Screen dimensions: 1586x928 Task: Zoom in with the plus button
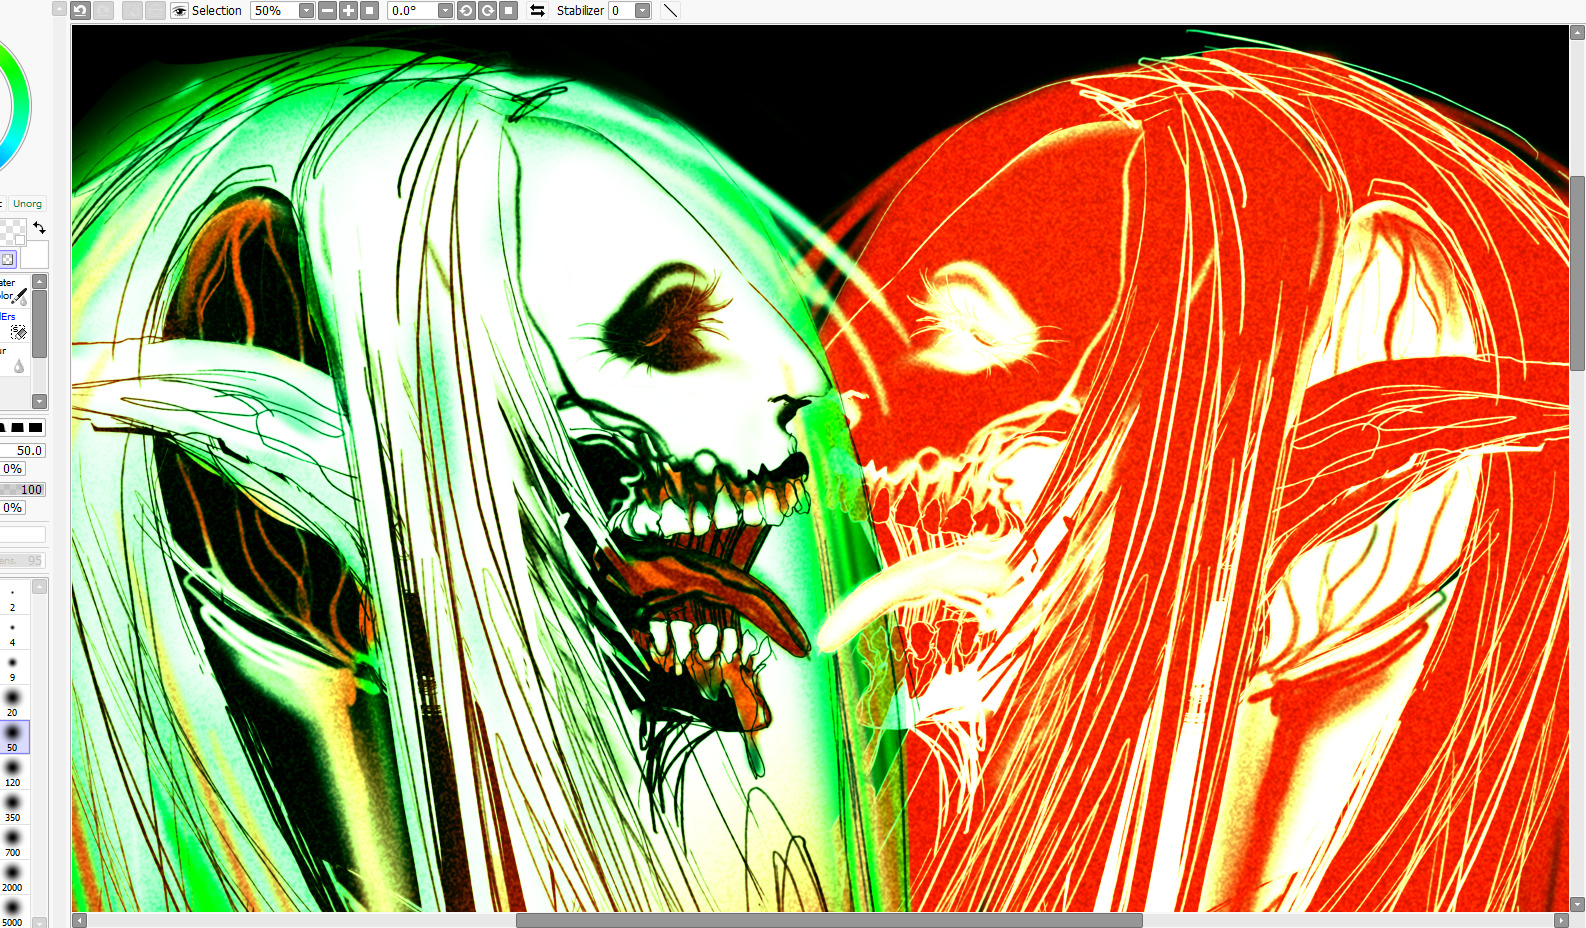pos(348,11)
